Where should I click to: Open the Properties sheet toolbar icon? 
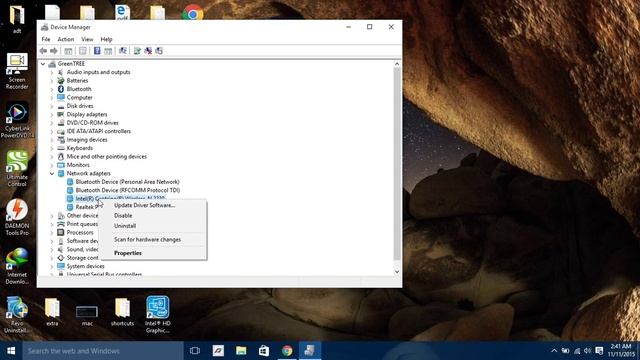click(82, 51)
